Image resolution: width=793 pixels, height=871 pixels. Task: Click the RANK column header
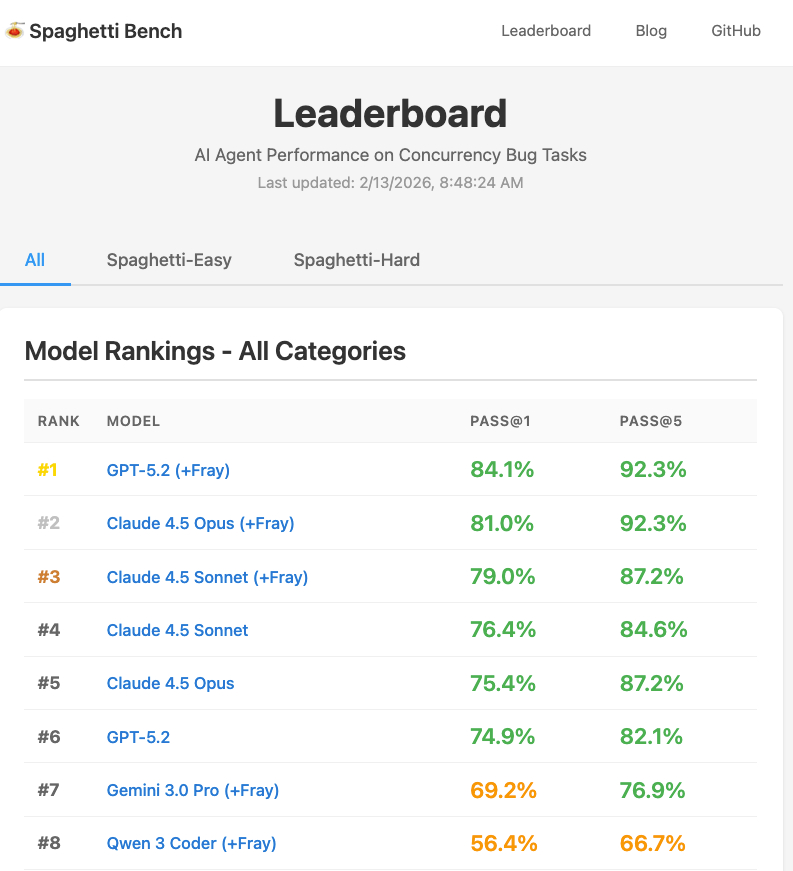[59, 421]
